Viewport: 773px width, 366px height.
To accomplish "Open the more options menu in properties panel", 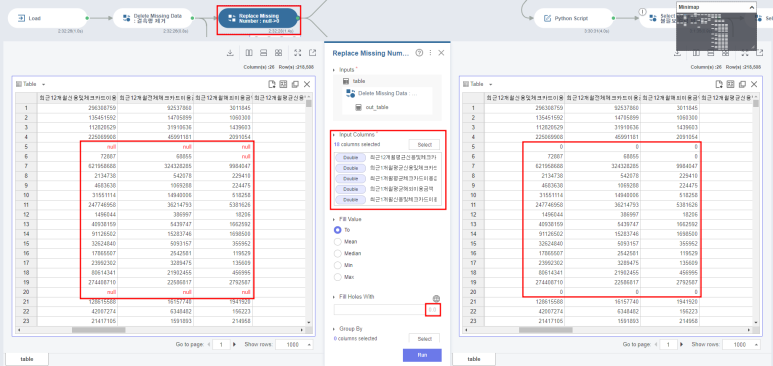I will click(x=430, y=53).
